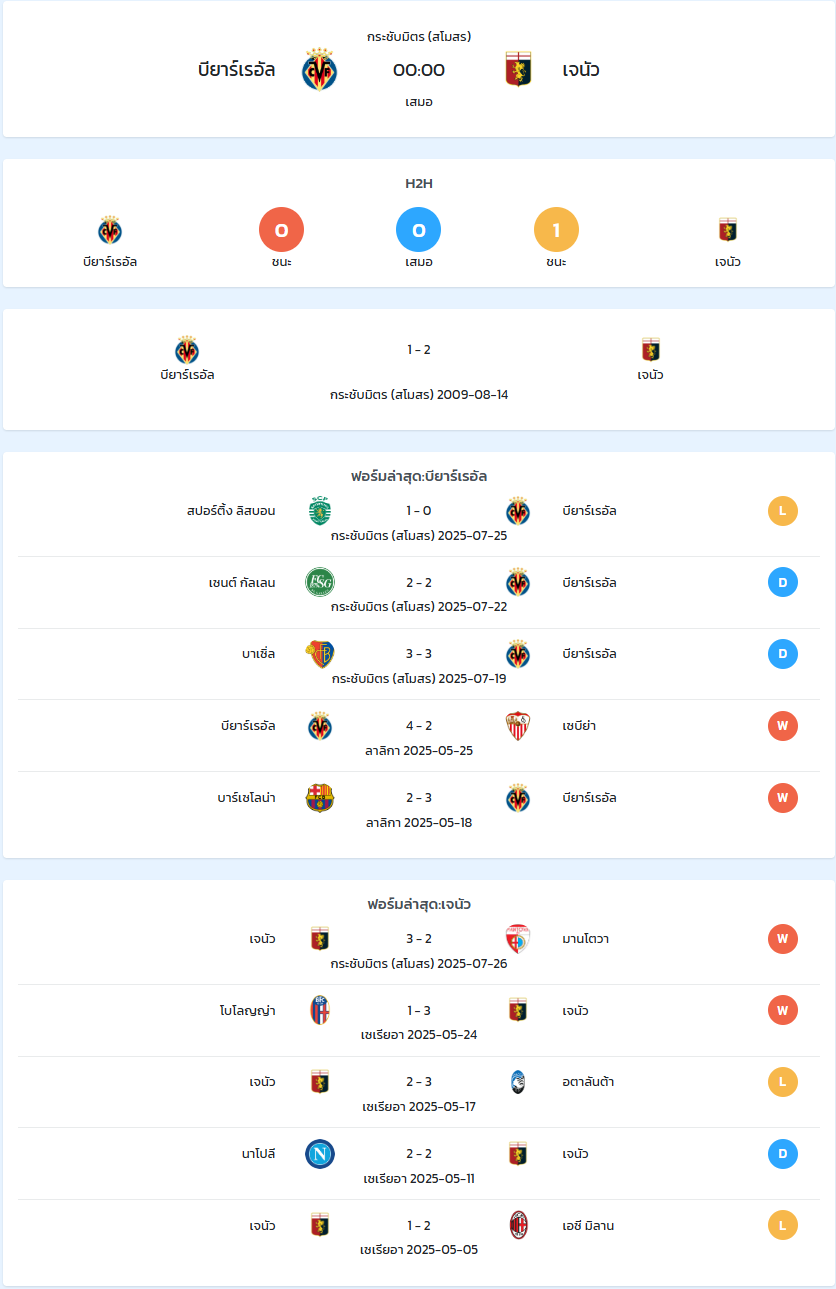Click the St. Gallen club logo
836x1289 pixels.
click(x=320, y=583)
